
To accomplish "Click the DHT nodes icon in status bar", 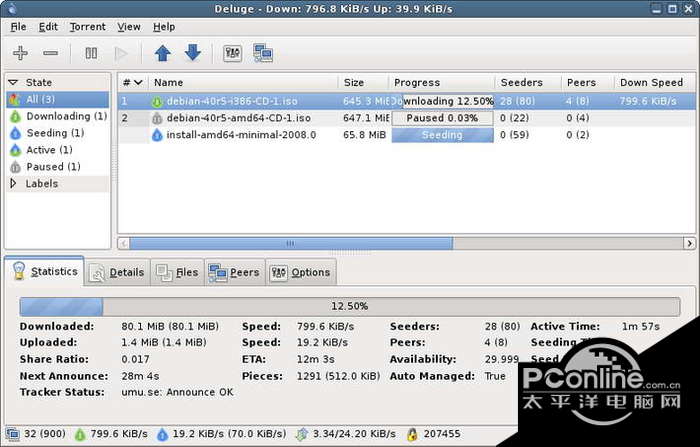I will (x=412, y=434).
